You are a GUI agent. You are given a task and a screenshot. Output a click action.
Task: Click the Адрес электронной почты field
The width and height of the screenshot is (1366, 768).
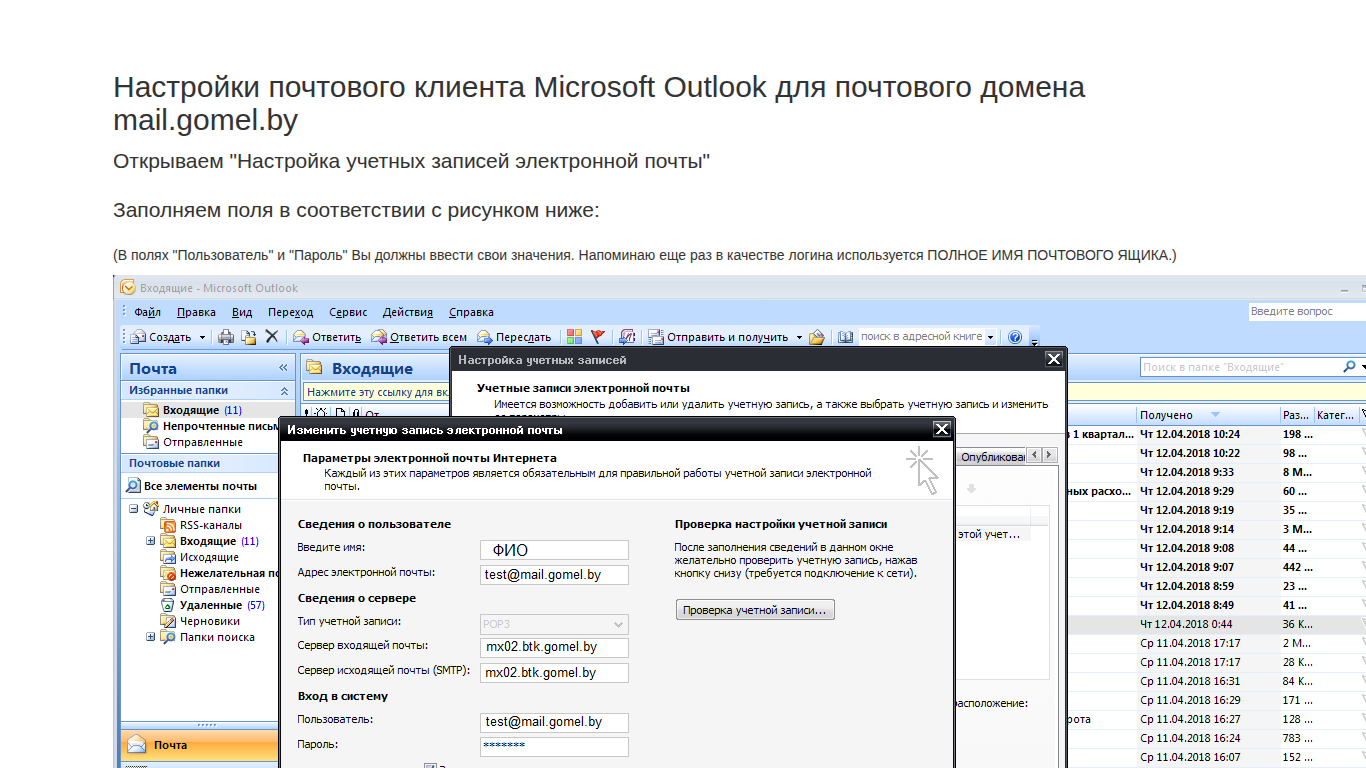pyautogui.click(x=554, y=575)
